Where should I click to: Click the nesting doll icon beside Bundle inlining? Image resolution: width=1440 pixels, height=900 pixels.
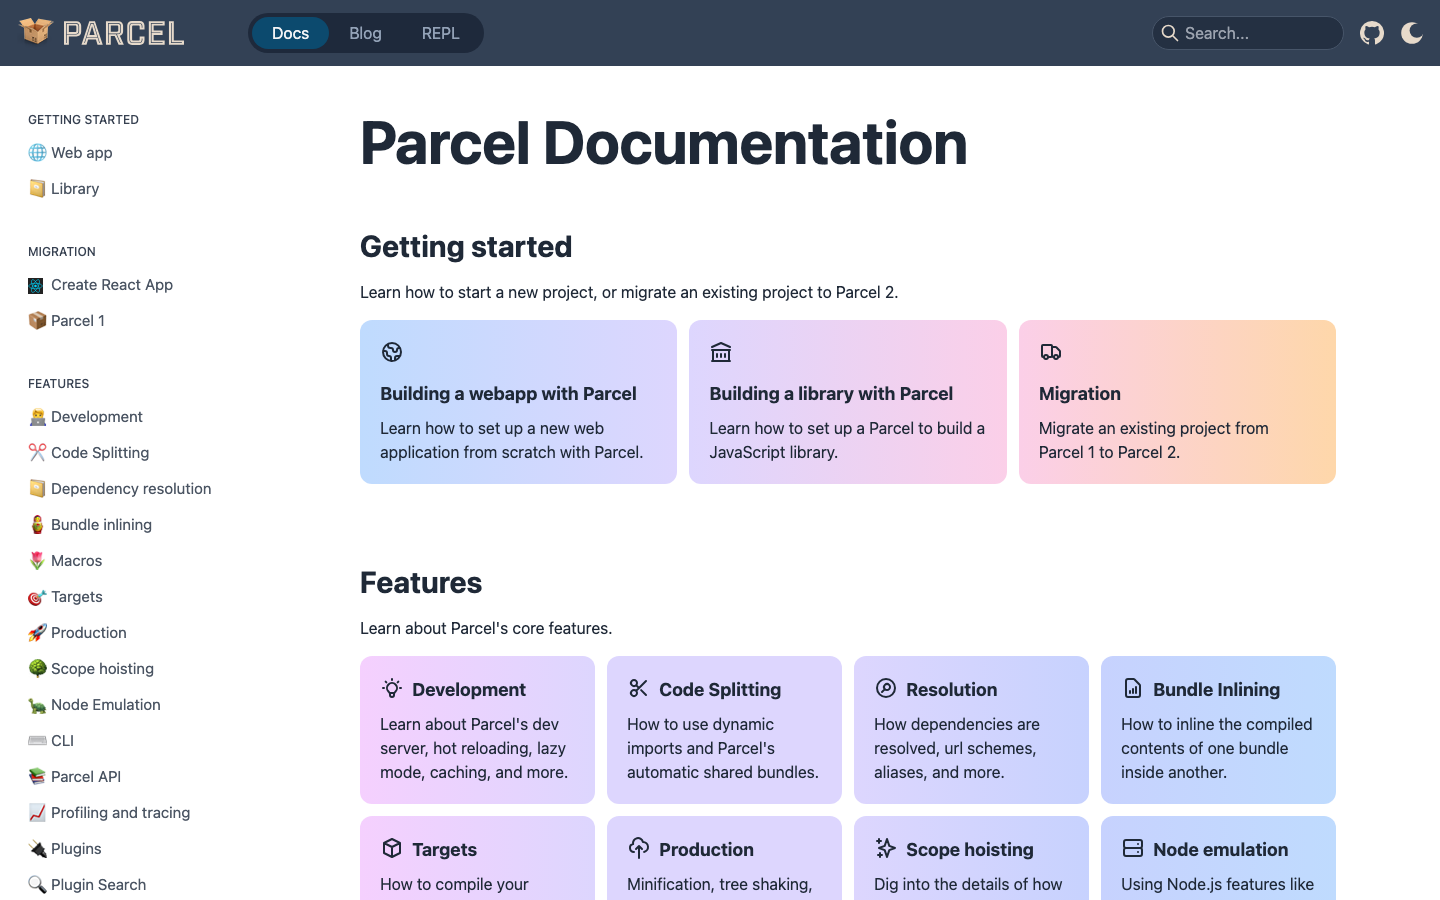37,524
